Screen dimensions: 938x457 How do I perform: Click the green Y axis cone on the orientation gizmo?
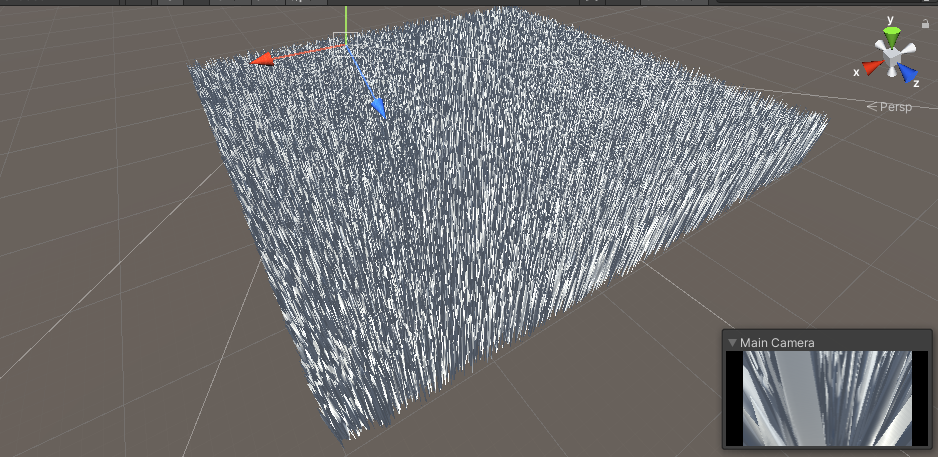tap(892, 36)
